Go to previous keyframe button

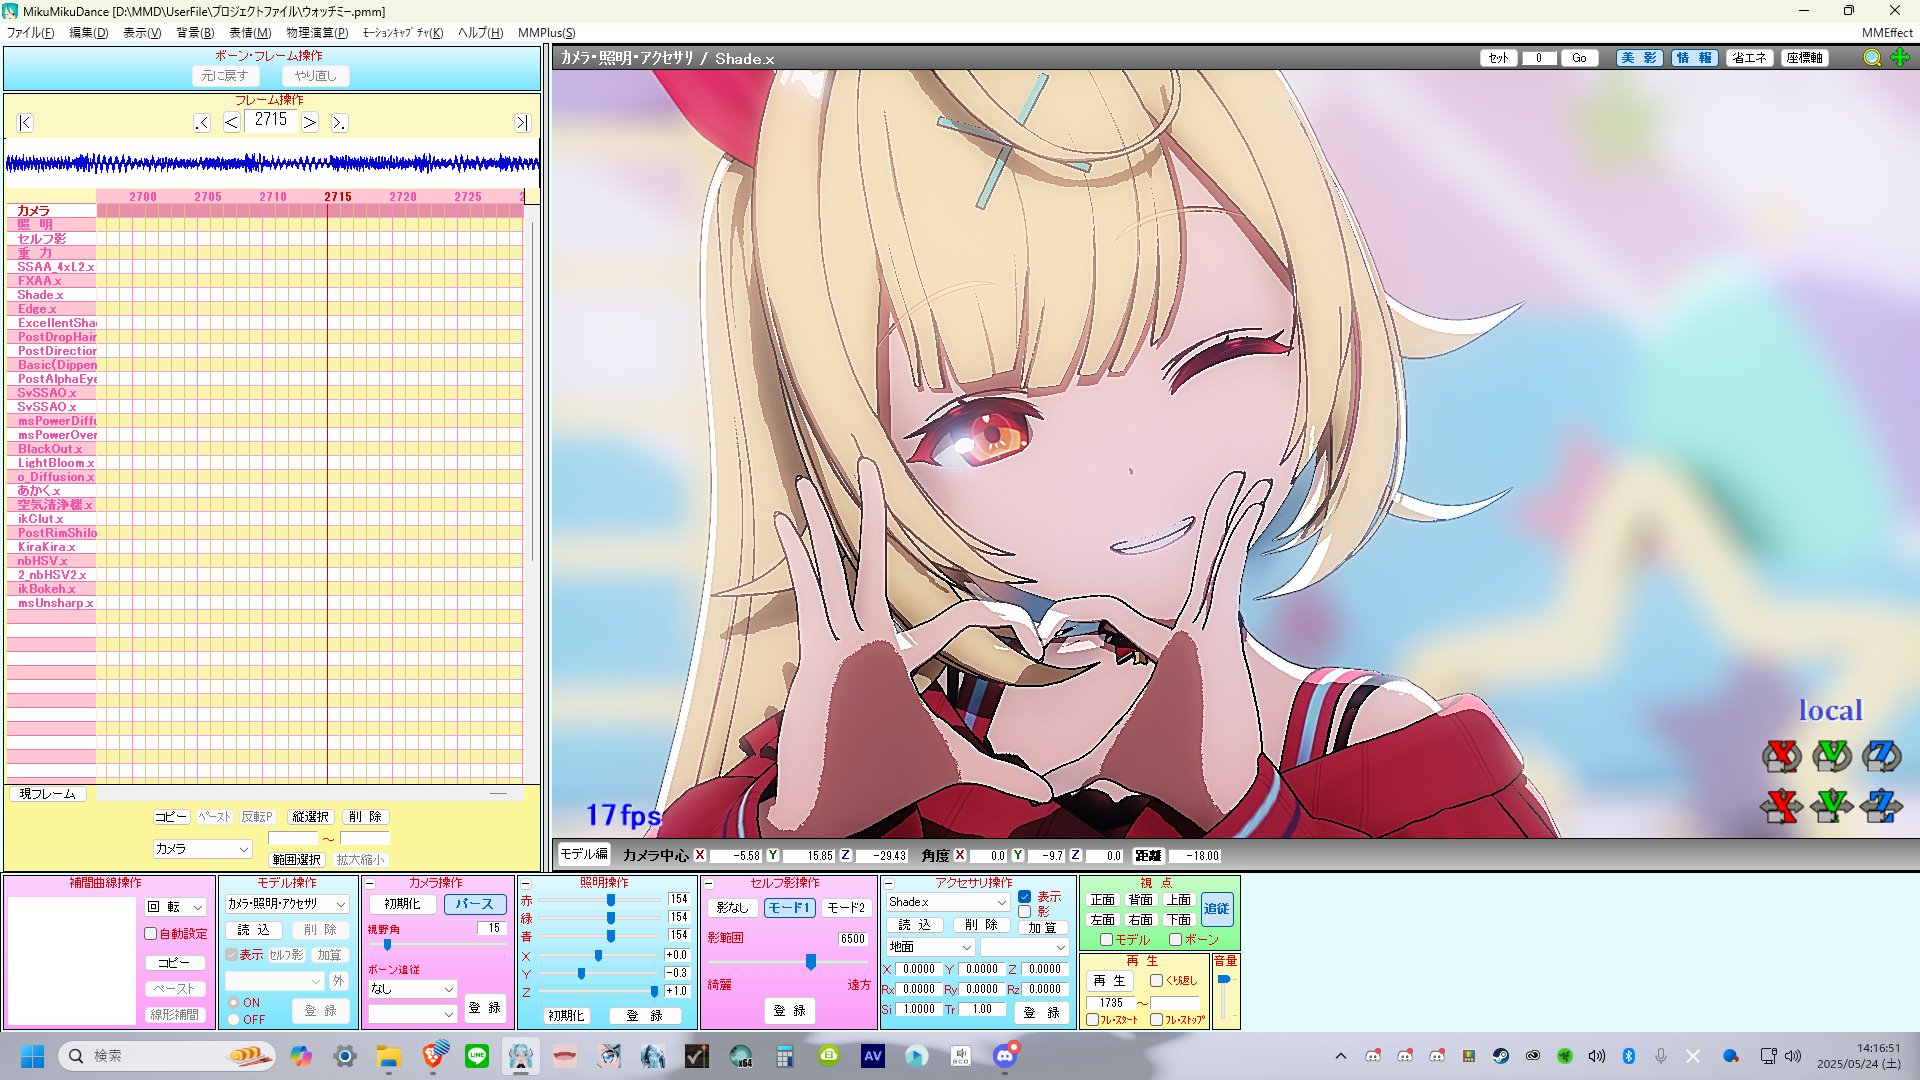click(202, 122)
